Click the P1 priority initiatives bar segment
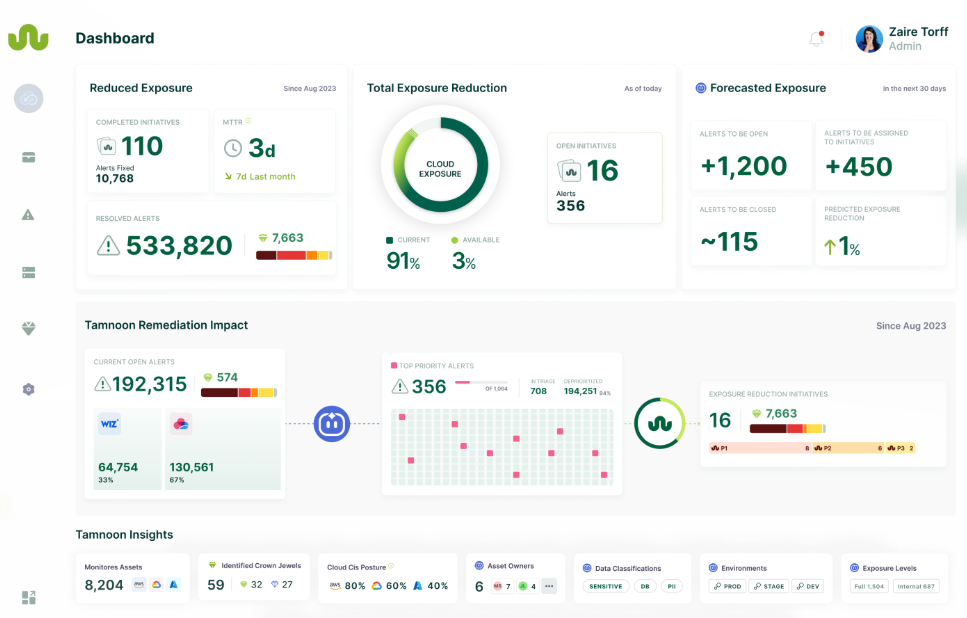Viewport: 967px width, 618px height. [x=760, y=448]
